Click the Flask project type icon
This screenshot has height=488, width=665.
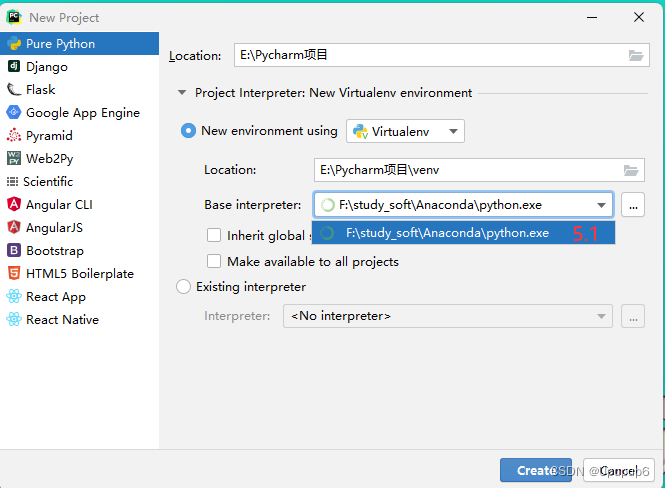coord(14,89)
